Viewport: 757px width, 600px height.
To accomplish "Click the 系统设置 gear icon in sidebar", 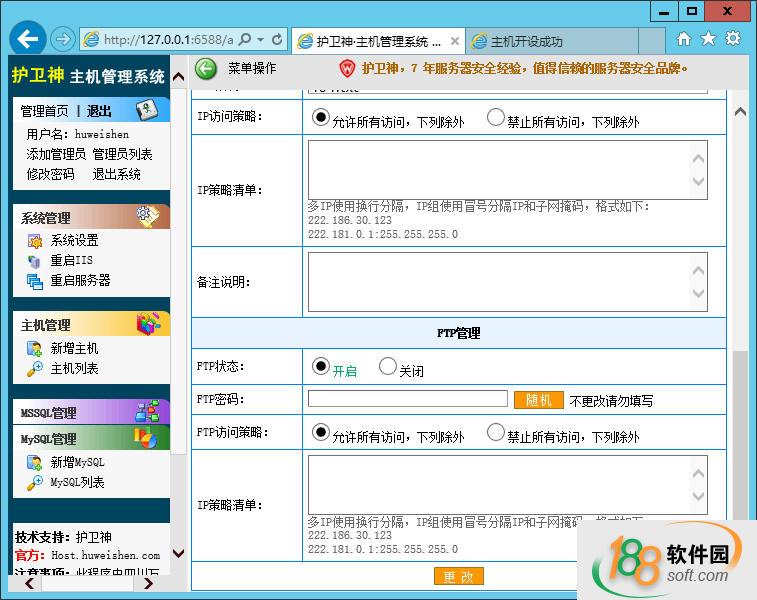I will pos(35,241).
